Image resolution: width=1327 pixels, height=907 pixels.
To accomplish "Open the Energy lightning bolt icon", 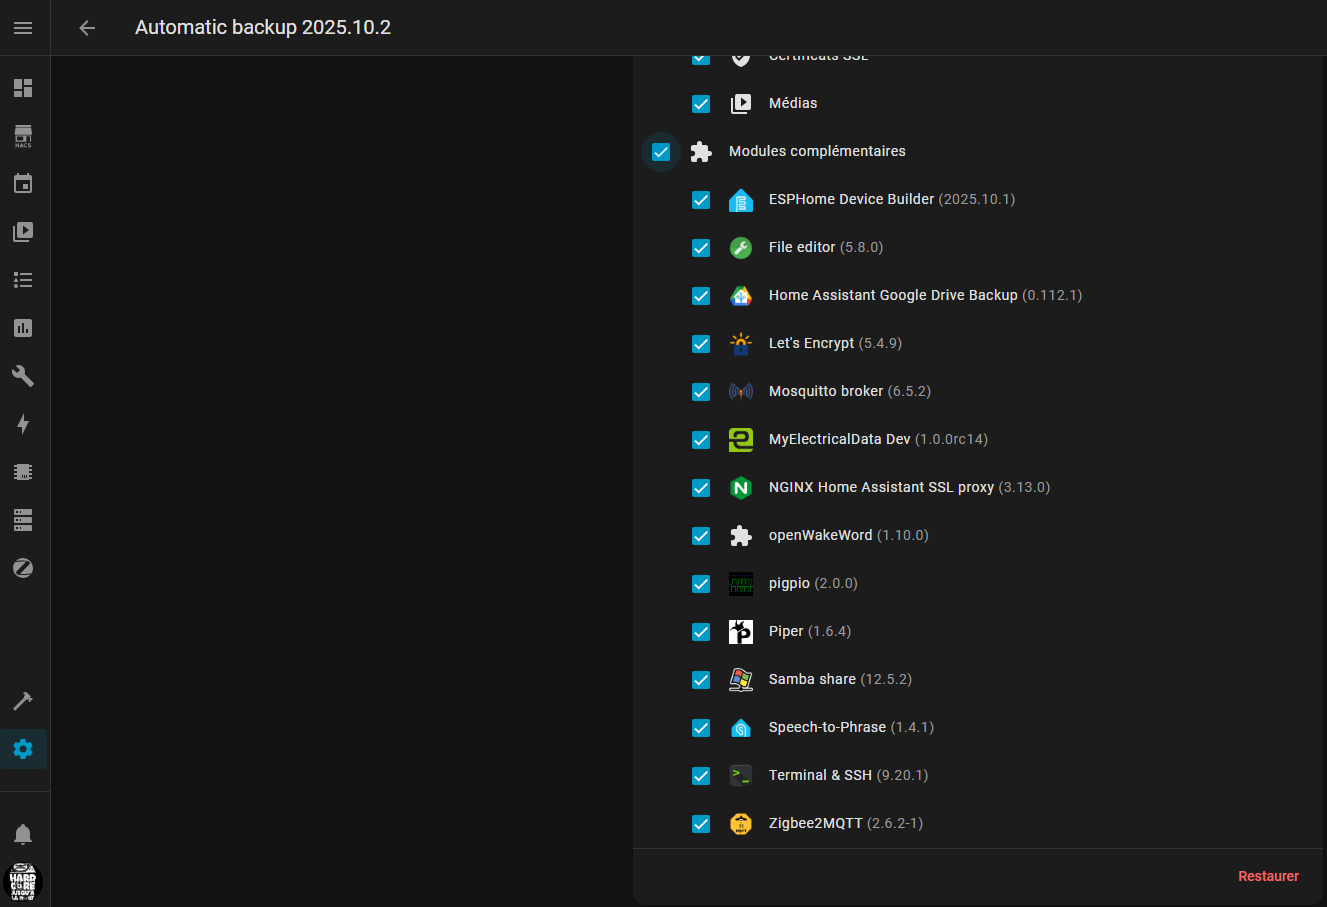I will (x=23, y=424).
